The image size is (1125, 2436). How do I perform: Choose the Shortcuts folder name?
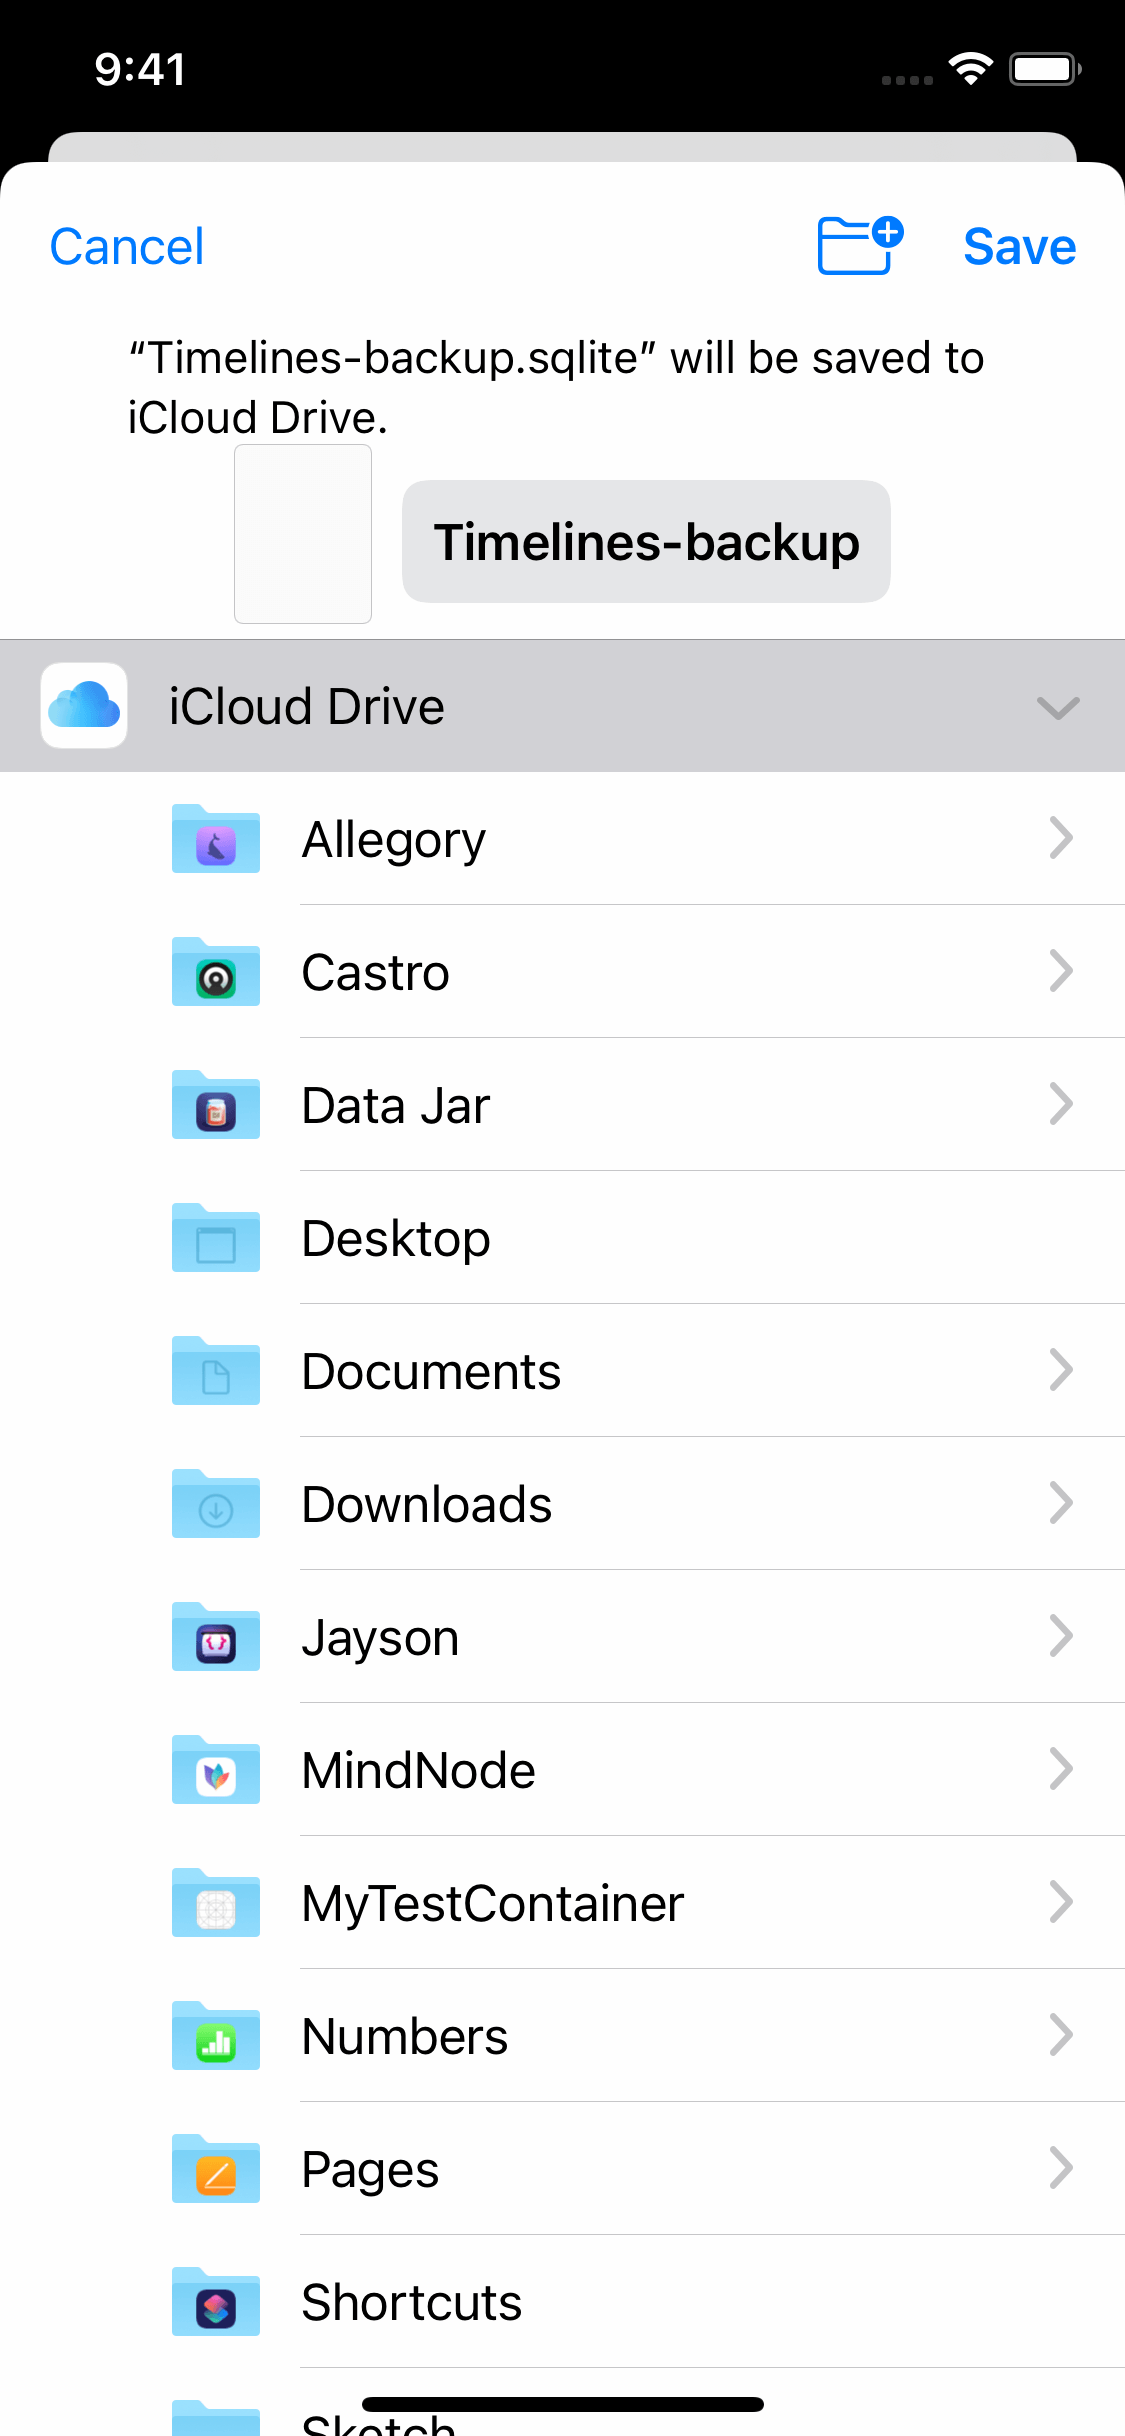tap(412, 2302)
